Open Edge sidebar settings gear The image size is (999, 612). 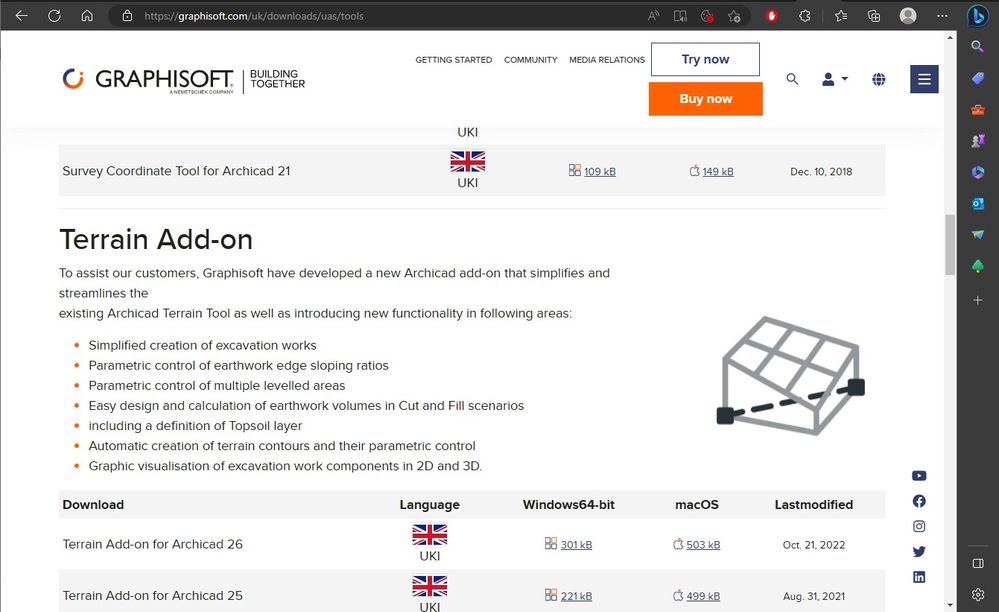click(977, 595)
